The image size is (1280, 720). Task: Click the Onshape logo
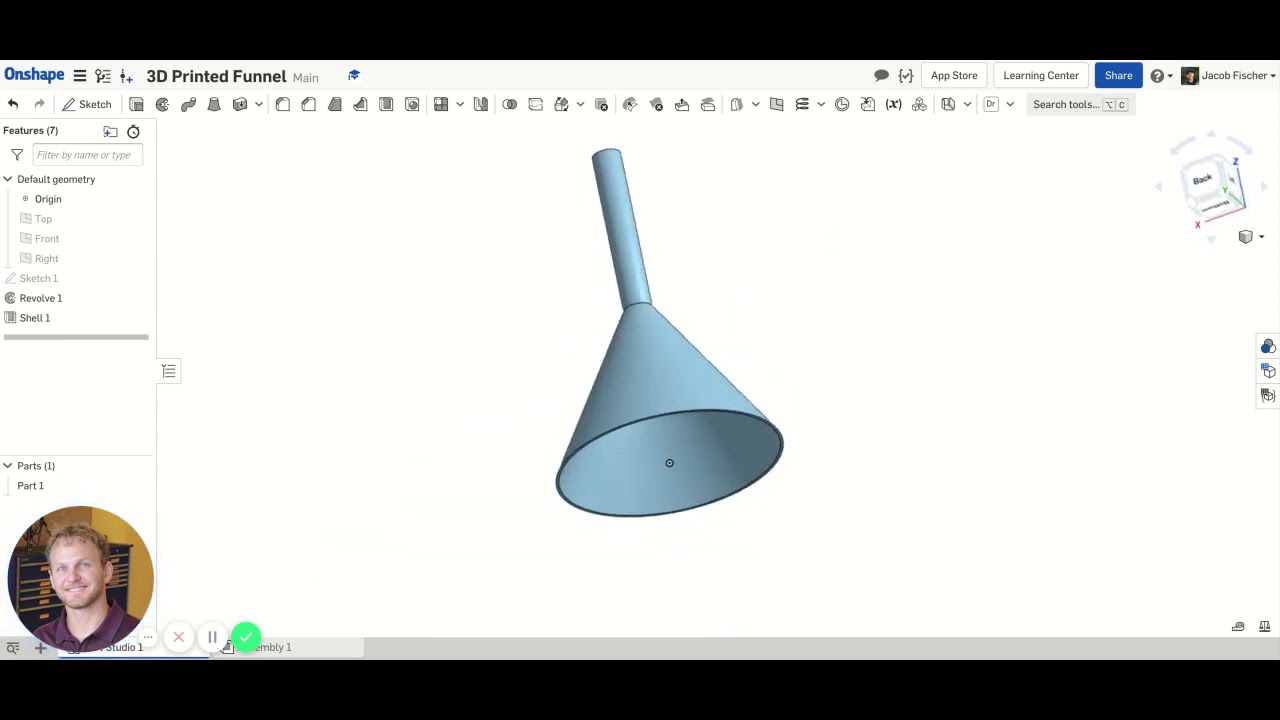pyautogui.click(x=34, y=75)
